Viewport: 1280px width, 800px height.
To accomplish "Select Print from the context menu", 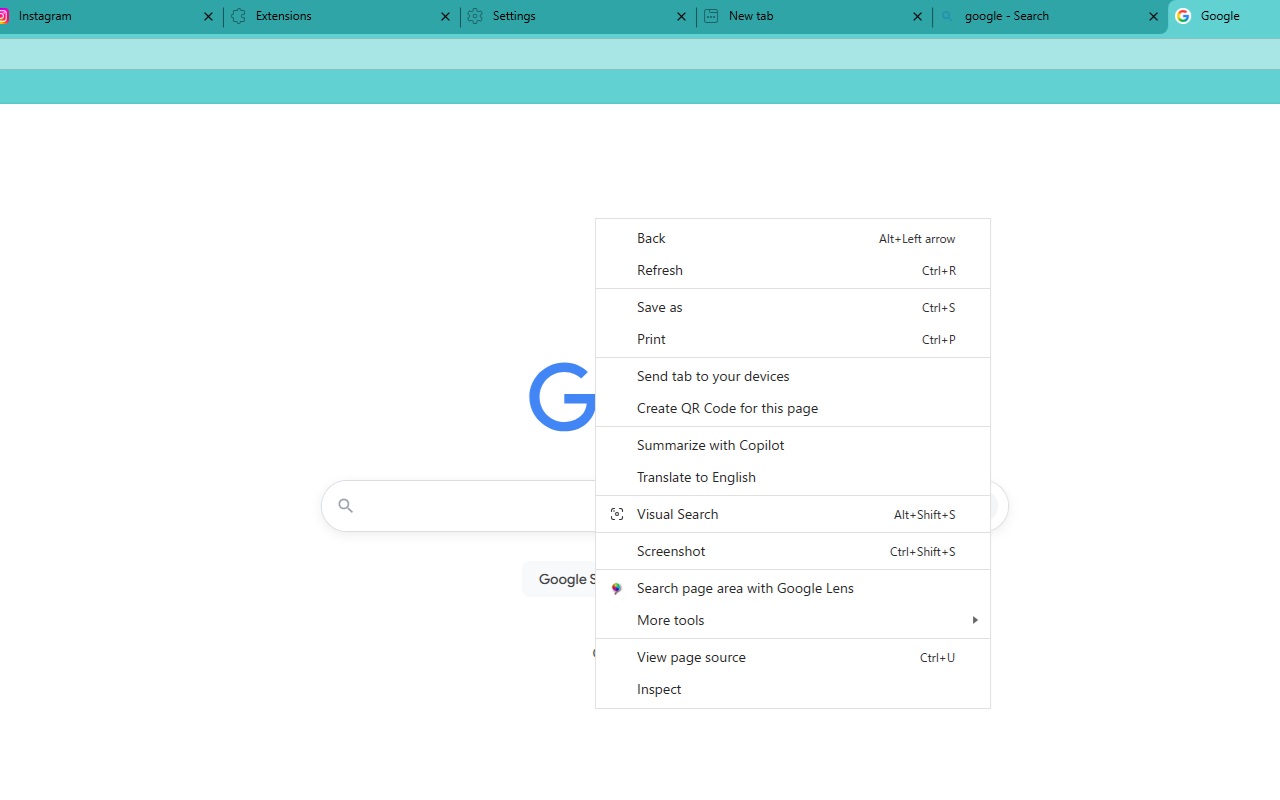I will [793, 339].
